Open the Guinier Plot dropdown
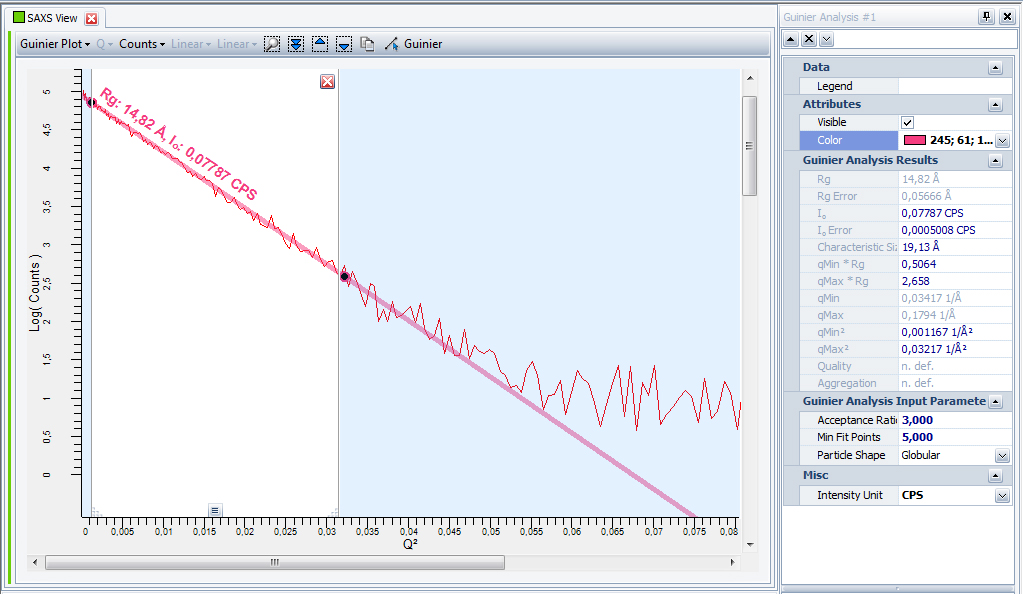This screenshot has height=594, width=1023. [55, 44]
